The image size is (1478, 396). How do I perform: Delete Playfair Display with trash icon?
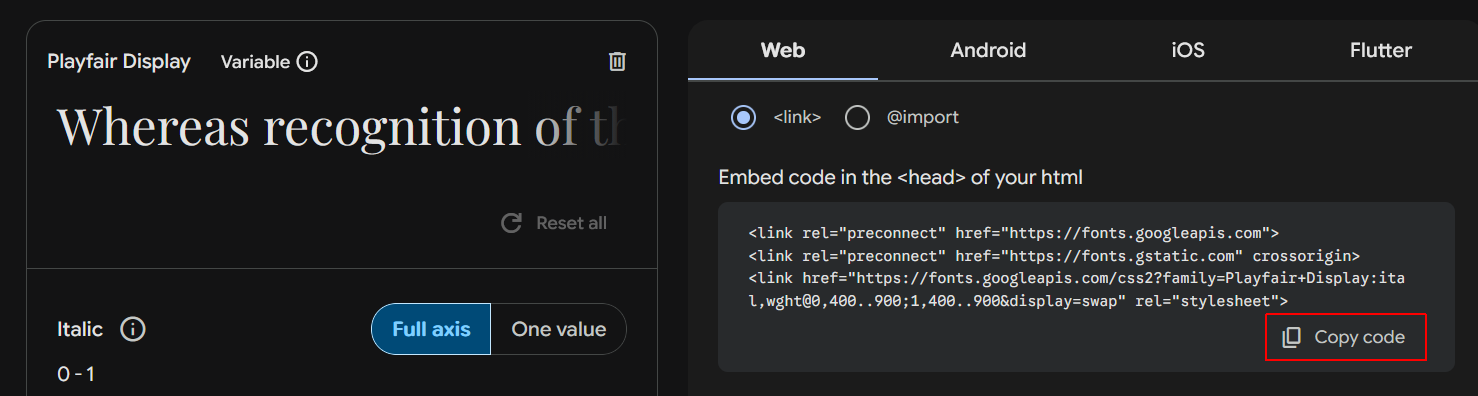[x=617, y=62]
